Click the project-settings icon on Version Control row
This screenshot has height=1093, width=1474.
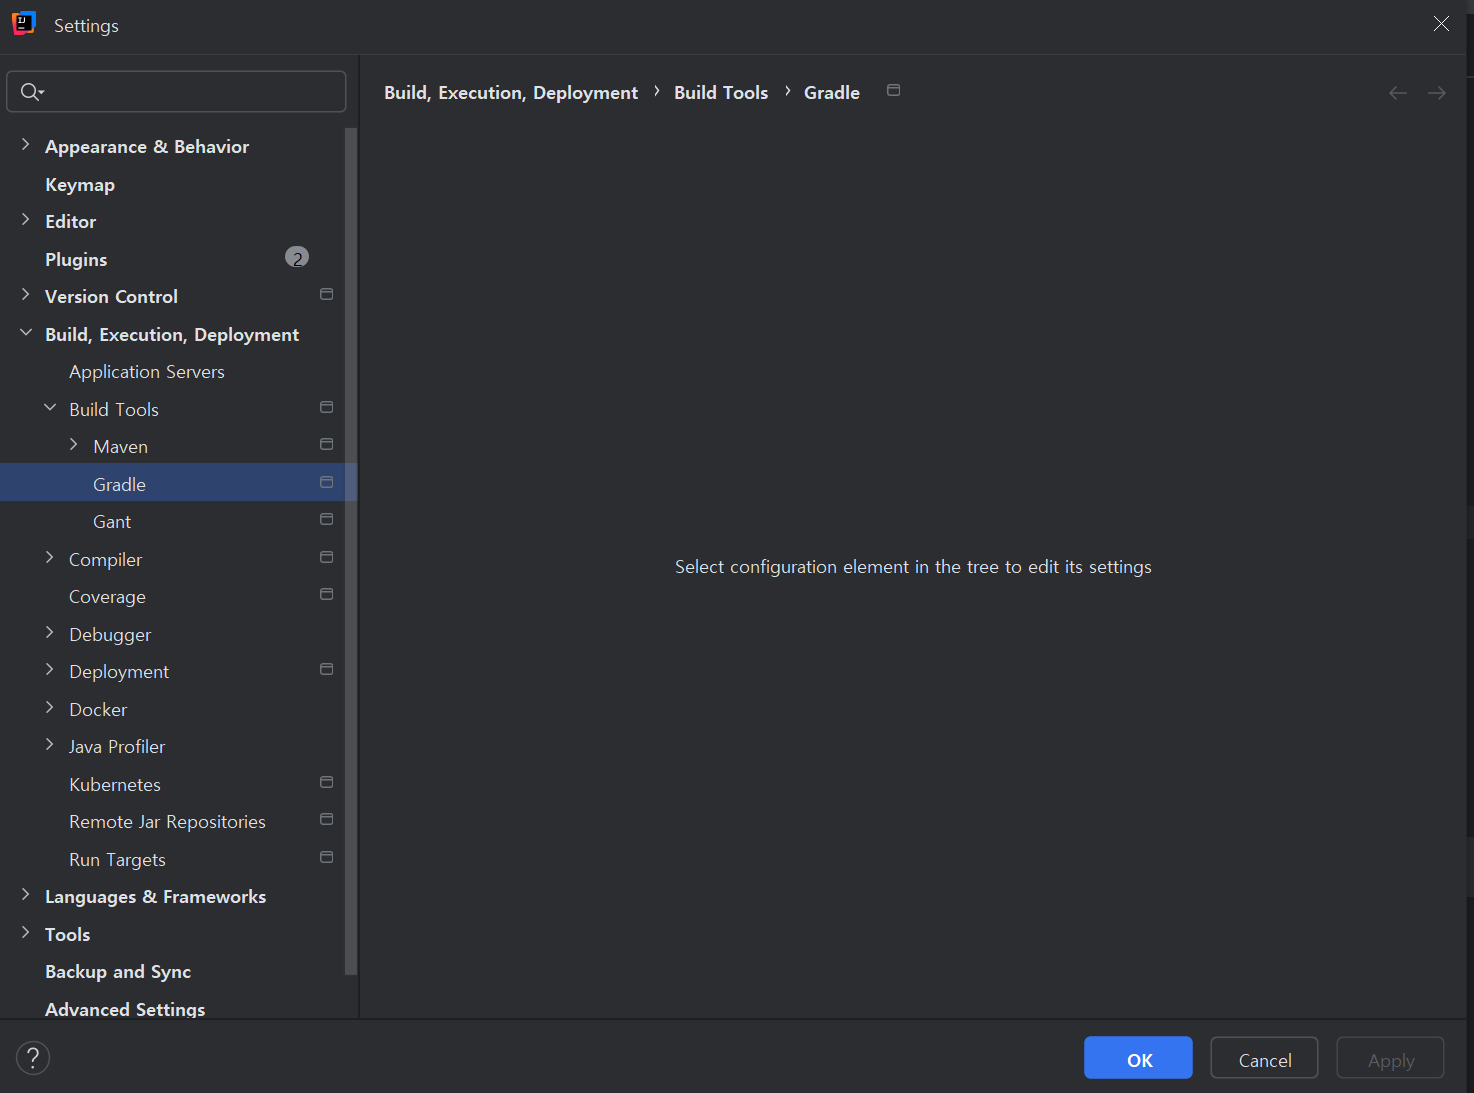pos(326,294)
